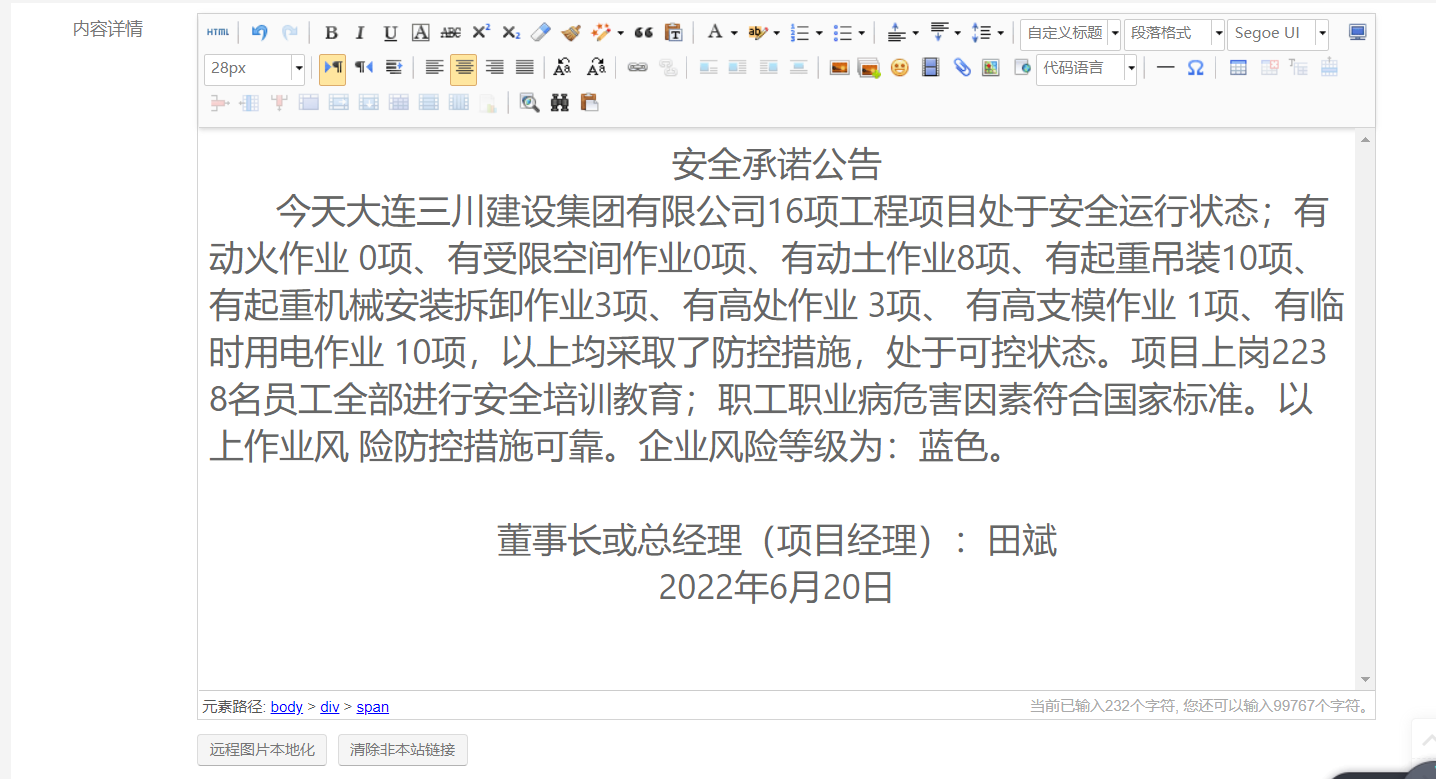The width and height of the screenshot is (1436, 779).
Task: Insert a video
Action: pos(931,68)
